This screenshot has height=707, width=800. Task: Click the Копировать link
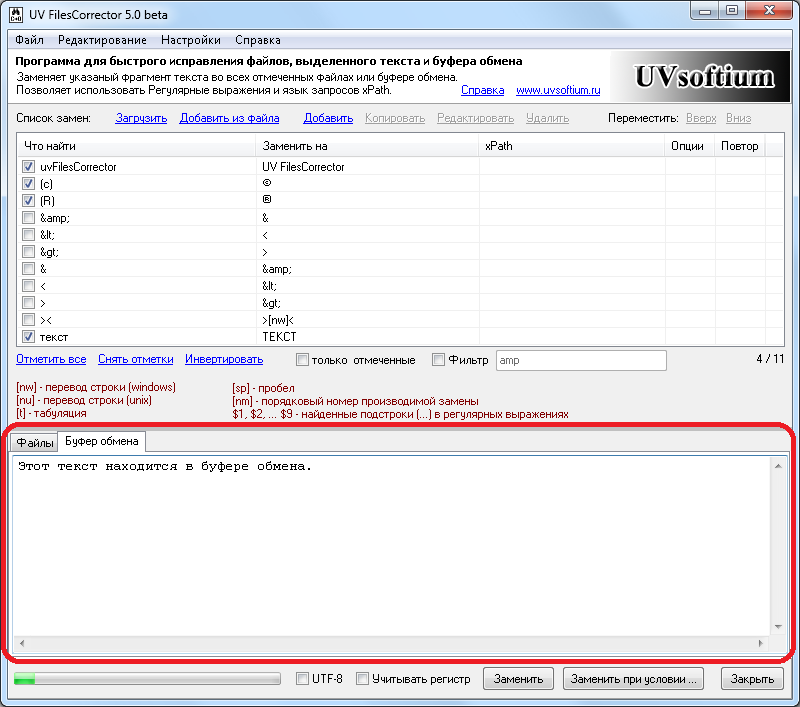(395, 118)
